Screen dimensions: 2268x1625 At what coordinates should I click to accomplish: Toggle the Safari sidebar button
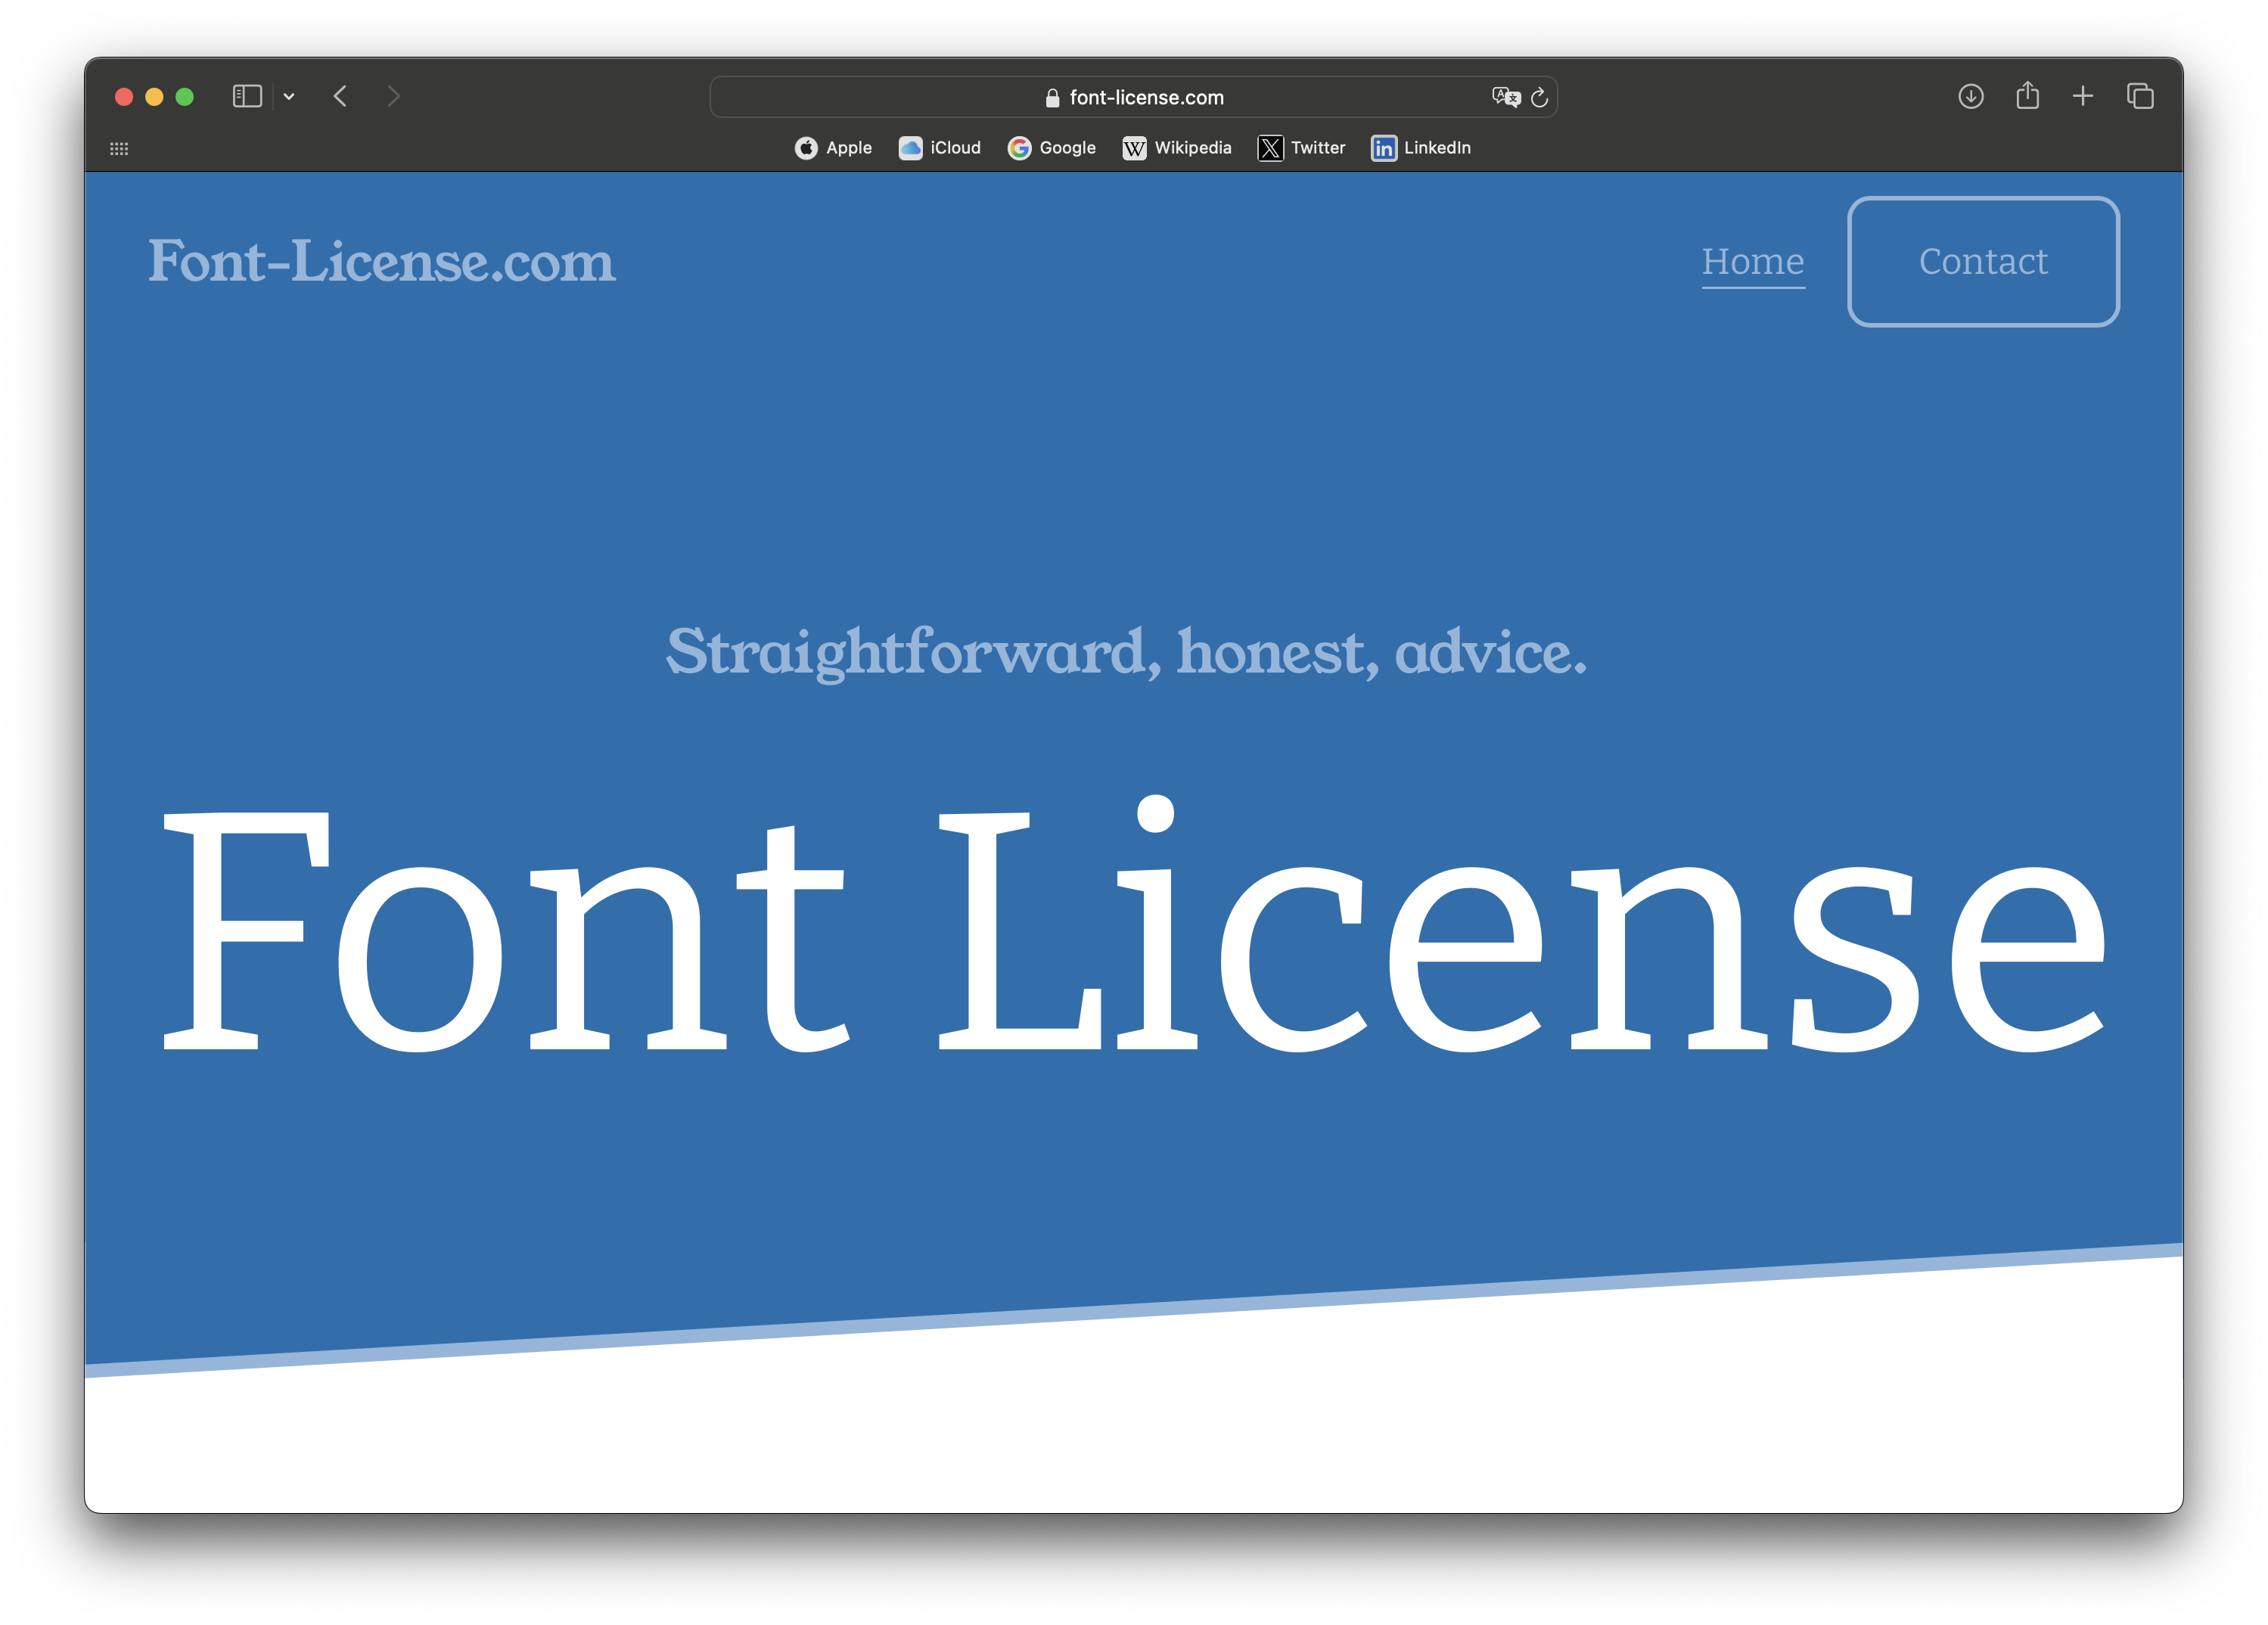[246, 96]
